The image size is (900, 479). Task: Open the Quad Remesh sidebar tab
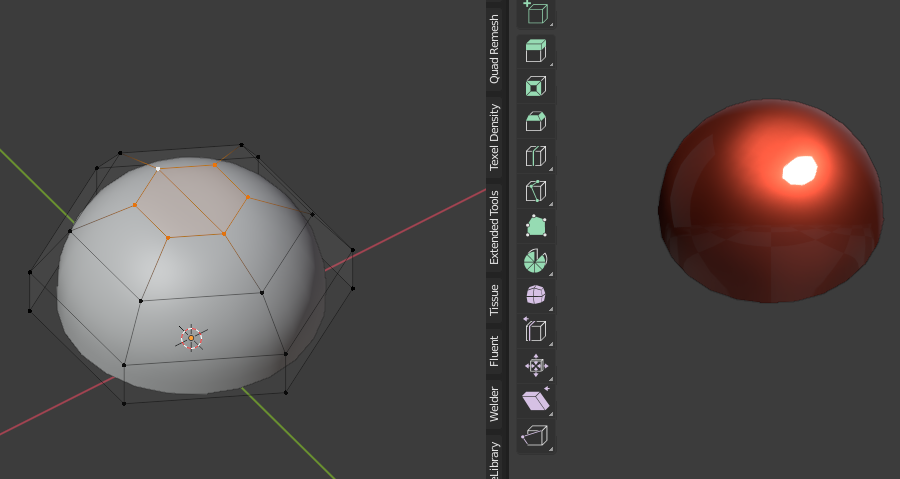494,49
